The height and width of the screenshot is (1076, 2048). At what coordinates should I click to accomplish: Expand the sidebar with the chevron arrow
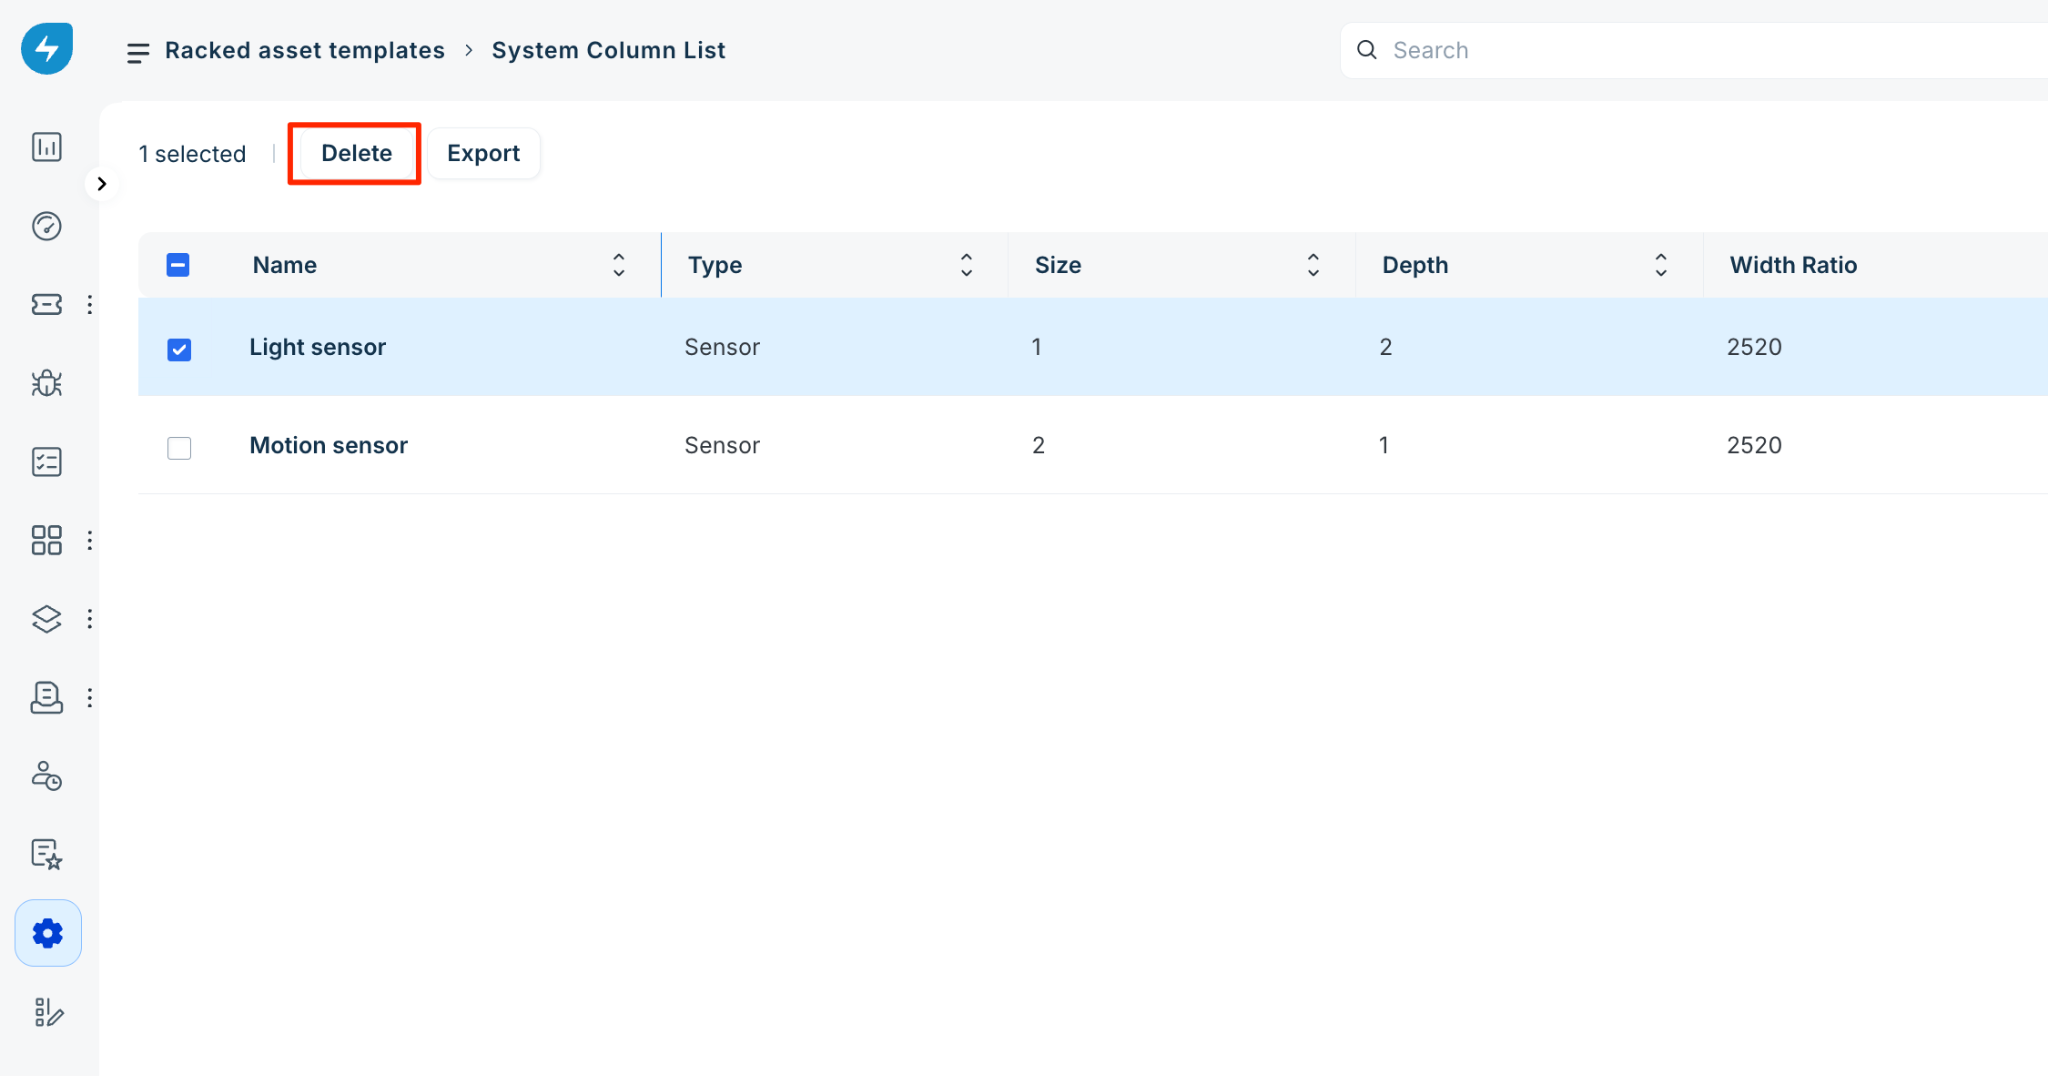point(101,184)
